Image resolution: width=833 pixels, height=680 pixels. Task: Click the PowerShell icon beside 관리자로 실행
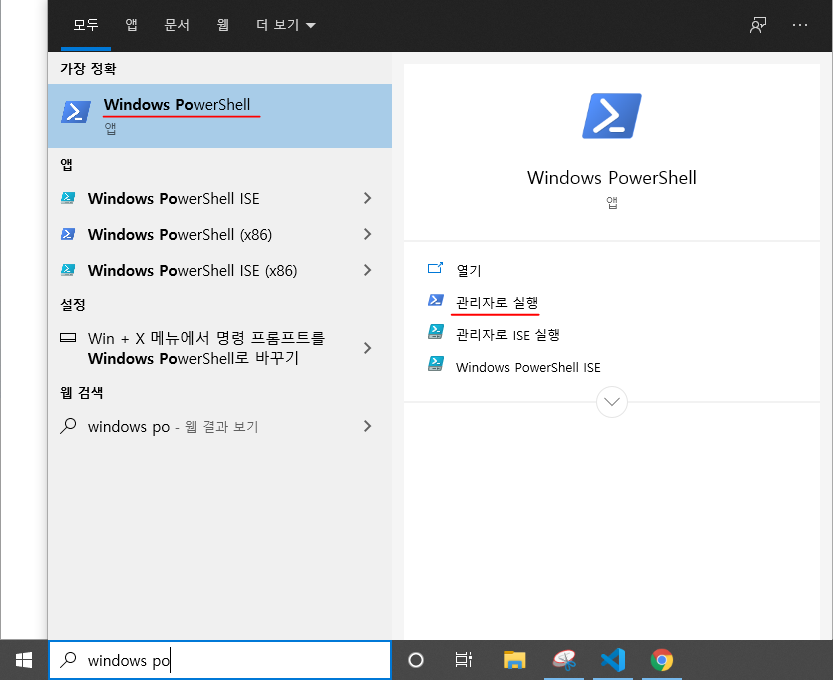click(436, 300)
